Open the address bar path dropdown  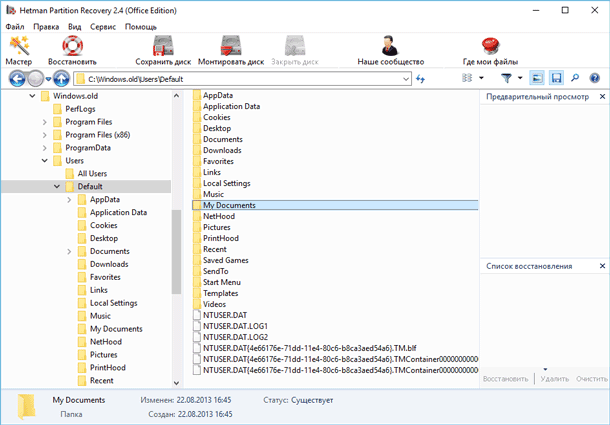click(x=406, y=79)
